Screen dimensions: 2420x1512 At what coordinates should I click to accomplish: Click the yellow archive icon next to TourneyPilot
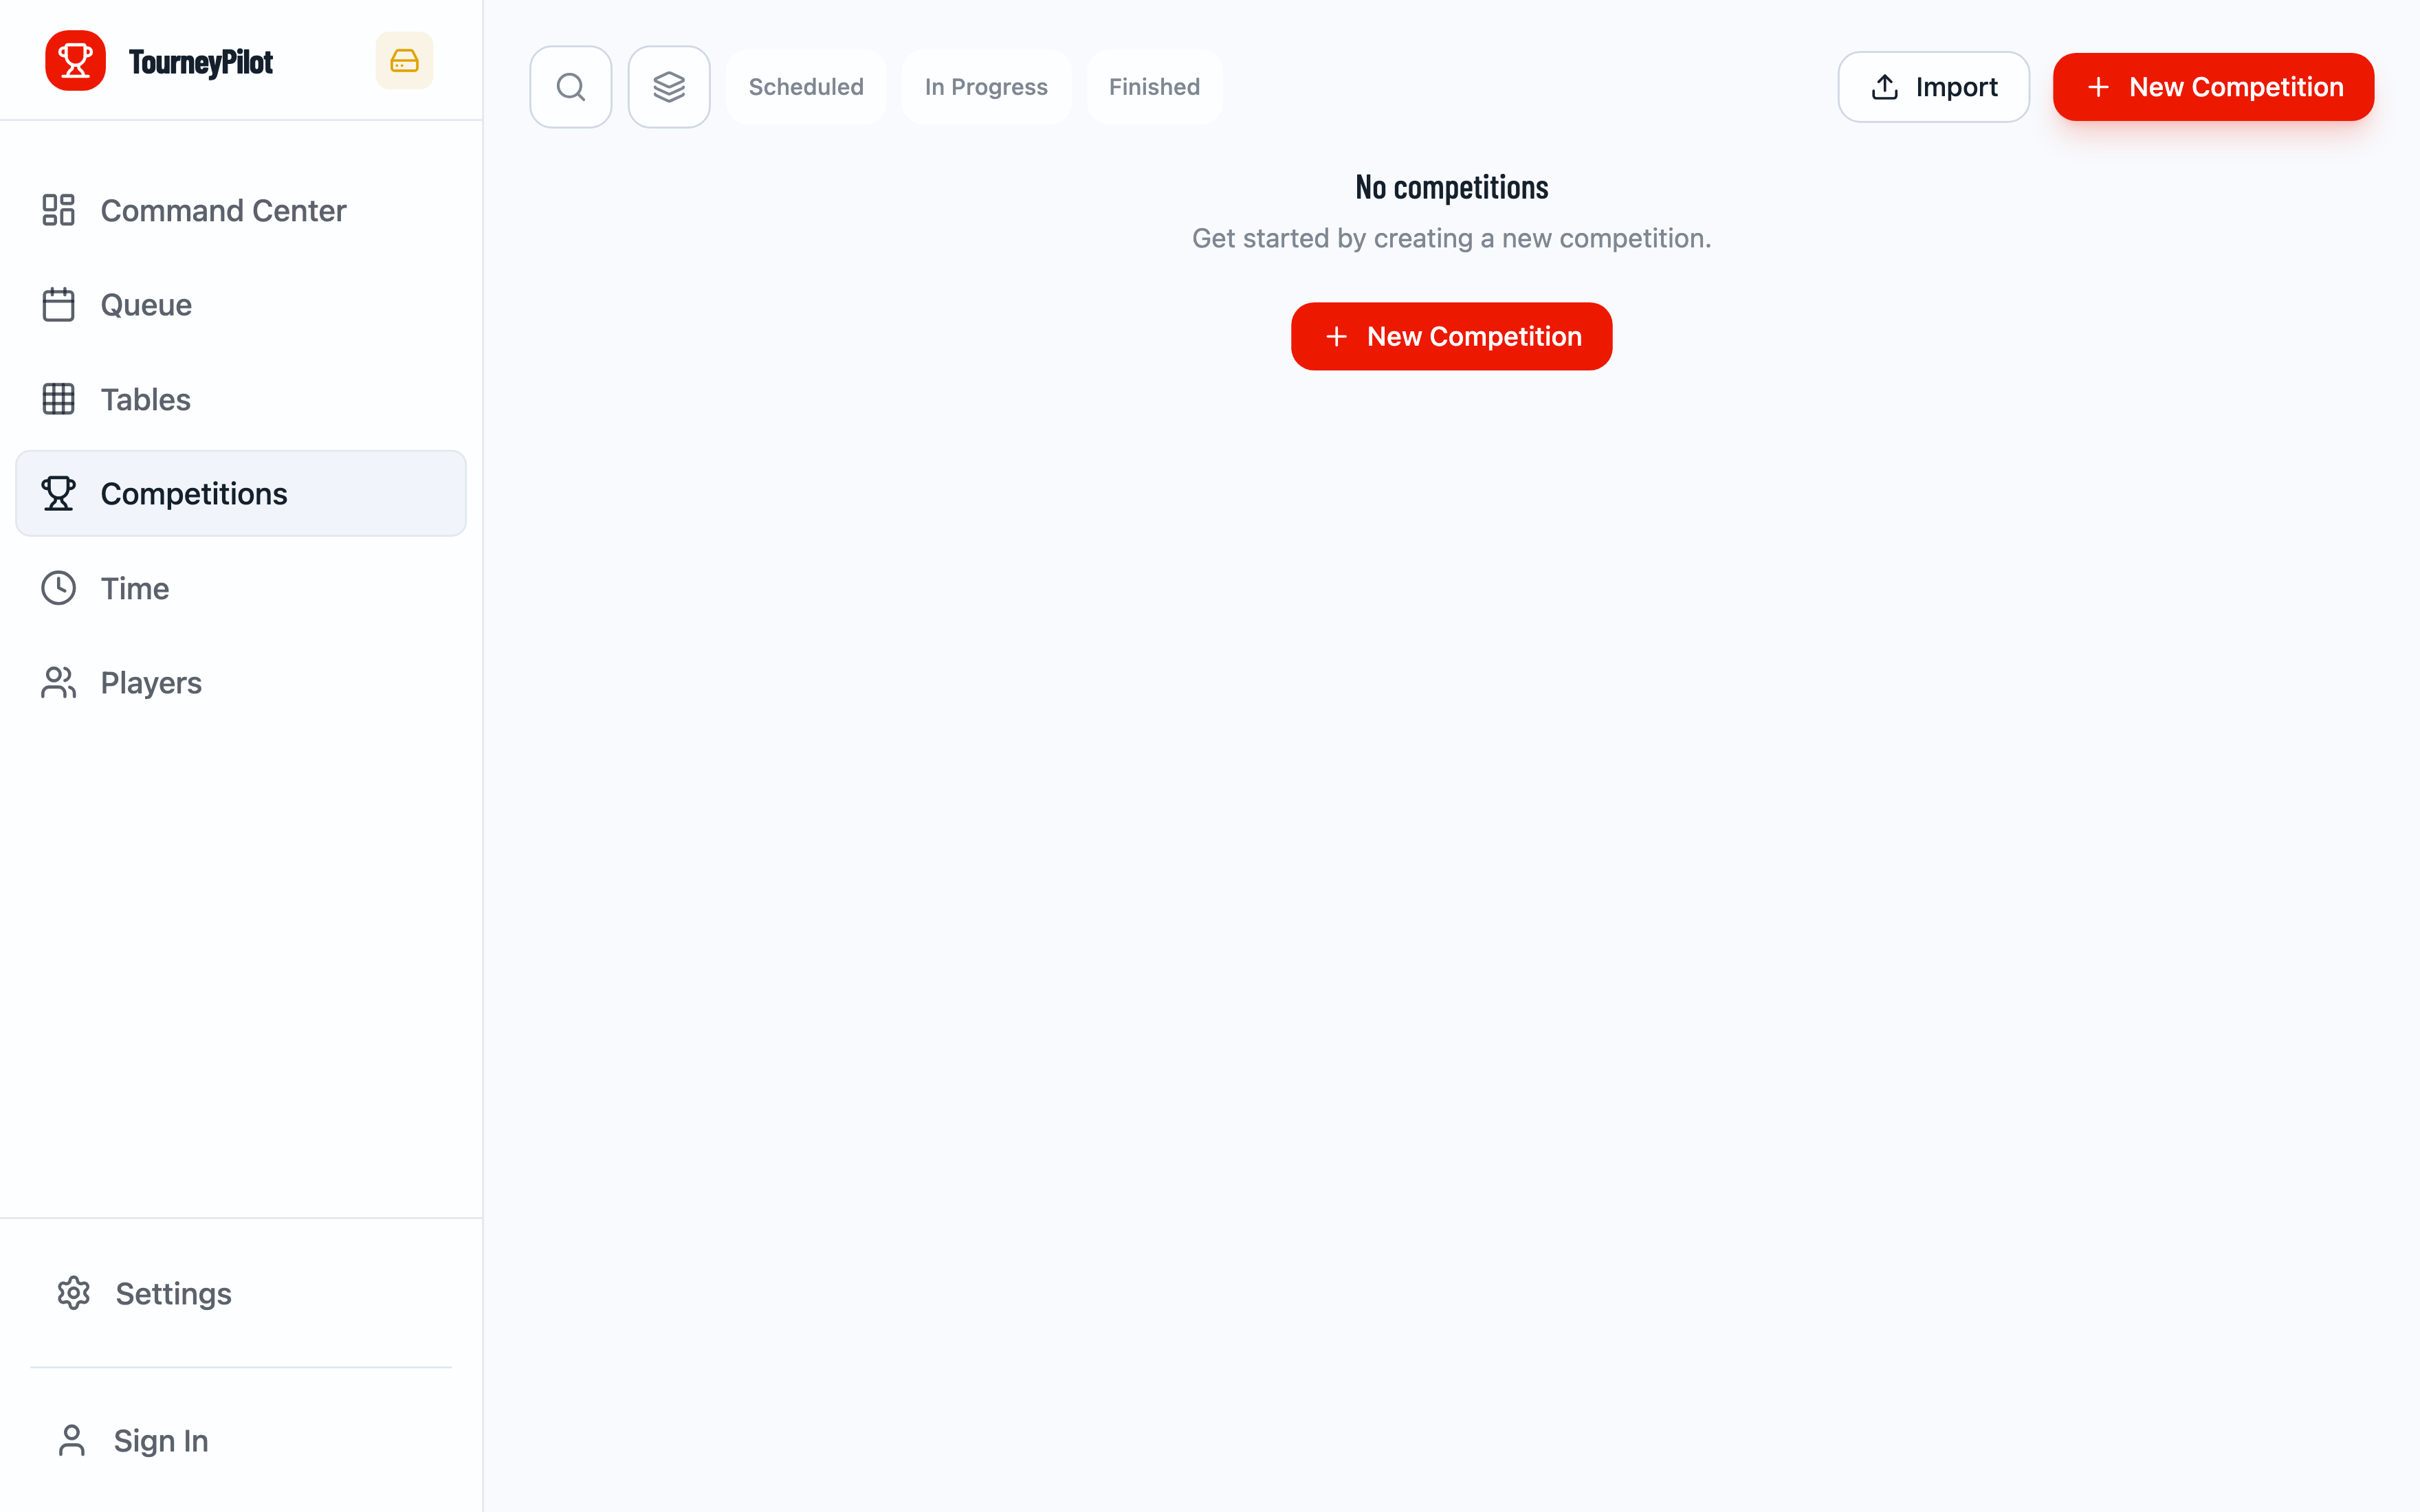[x=404, y=60]
